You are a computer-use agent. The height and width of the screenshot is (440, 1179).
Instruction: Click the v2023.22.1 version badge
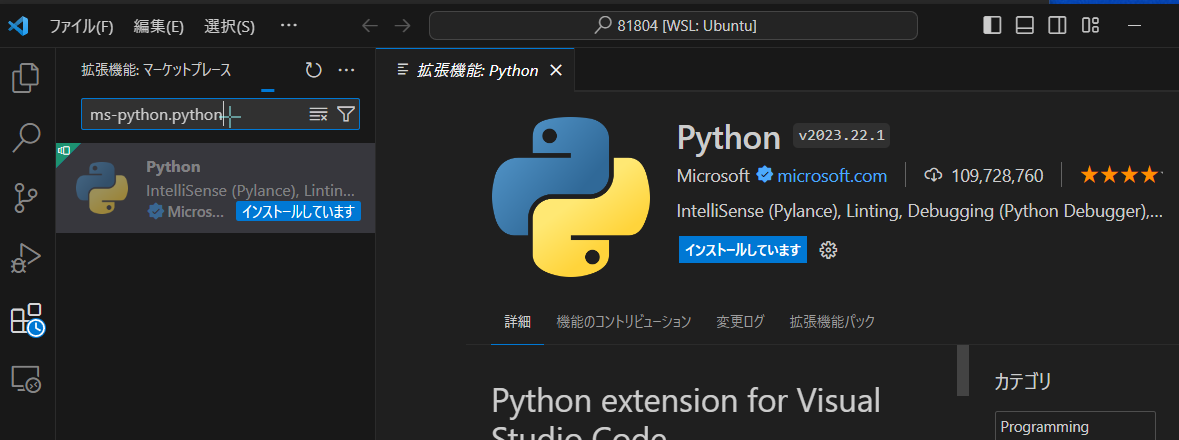(x=841, y=136)
